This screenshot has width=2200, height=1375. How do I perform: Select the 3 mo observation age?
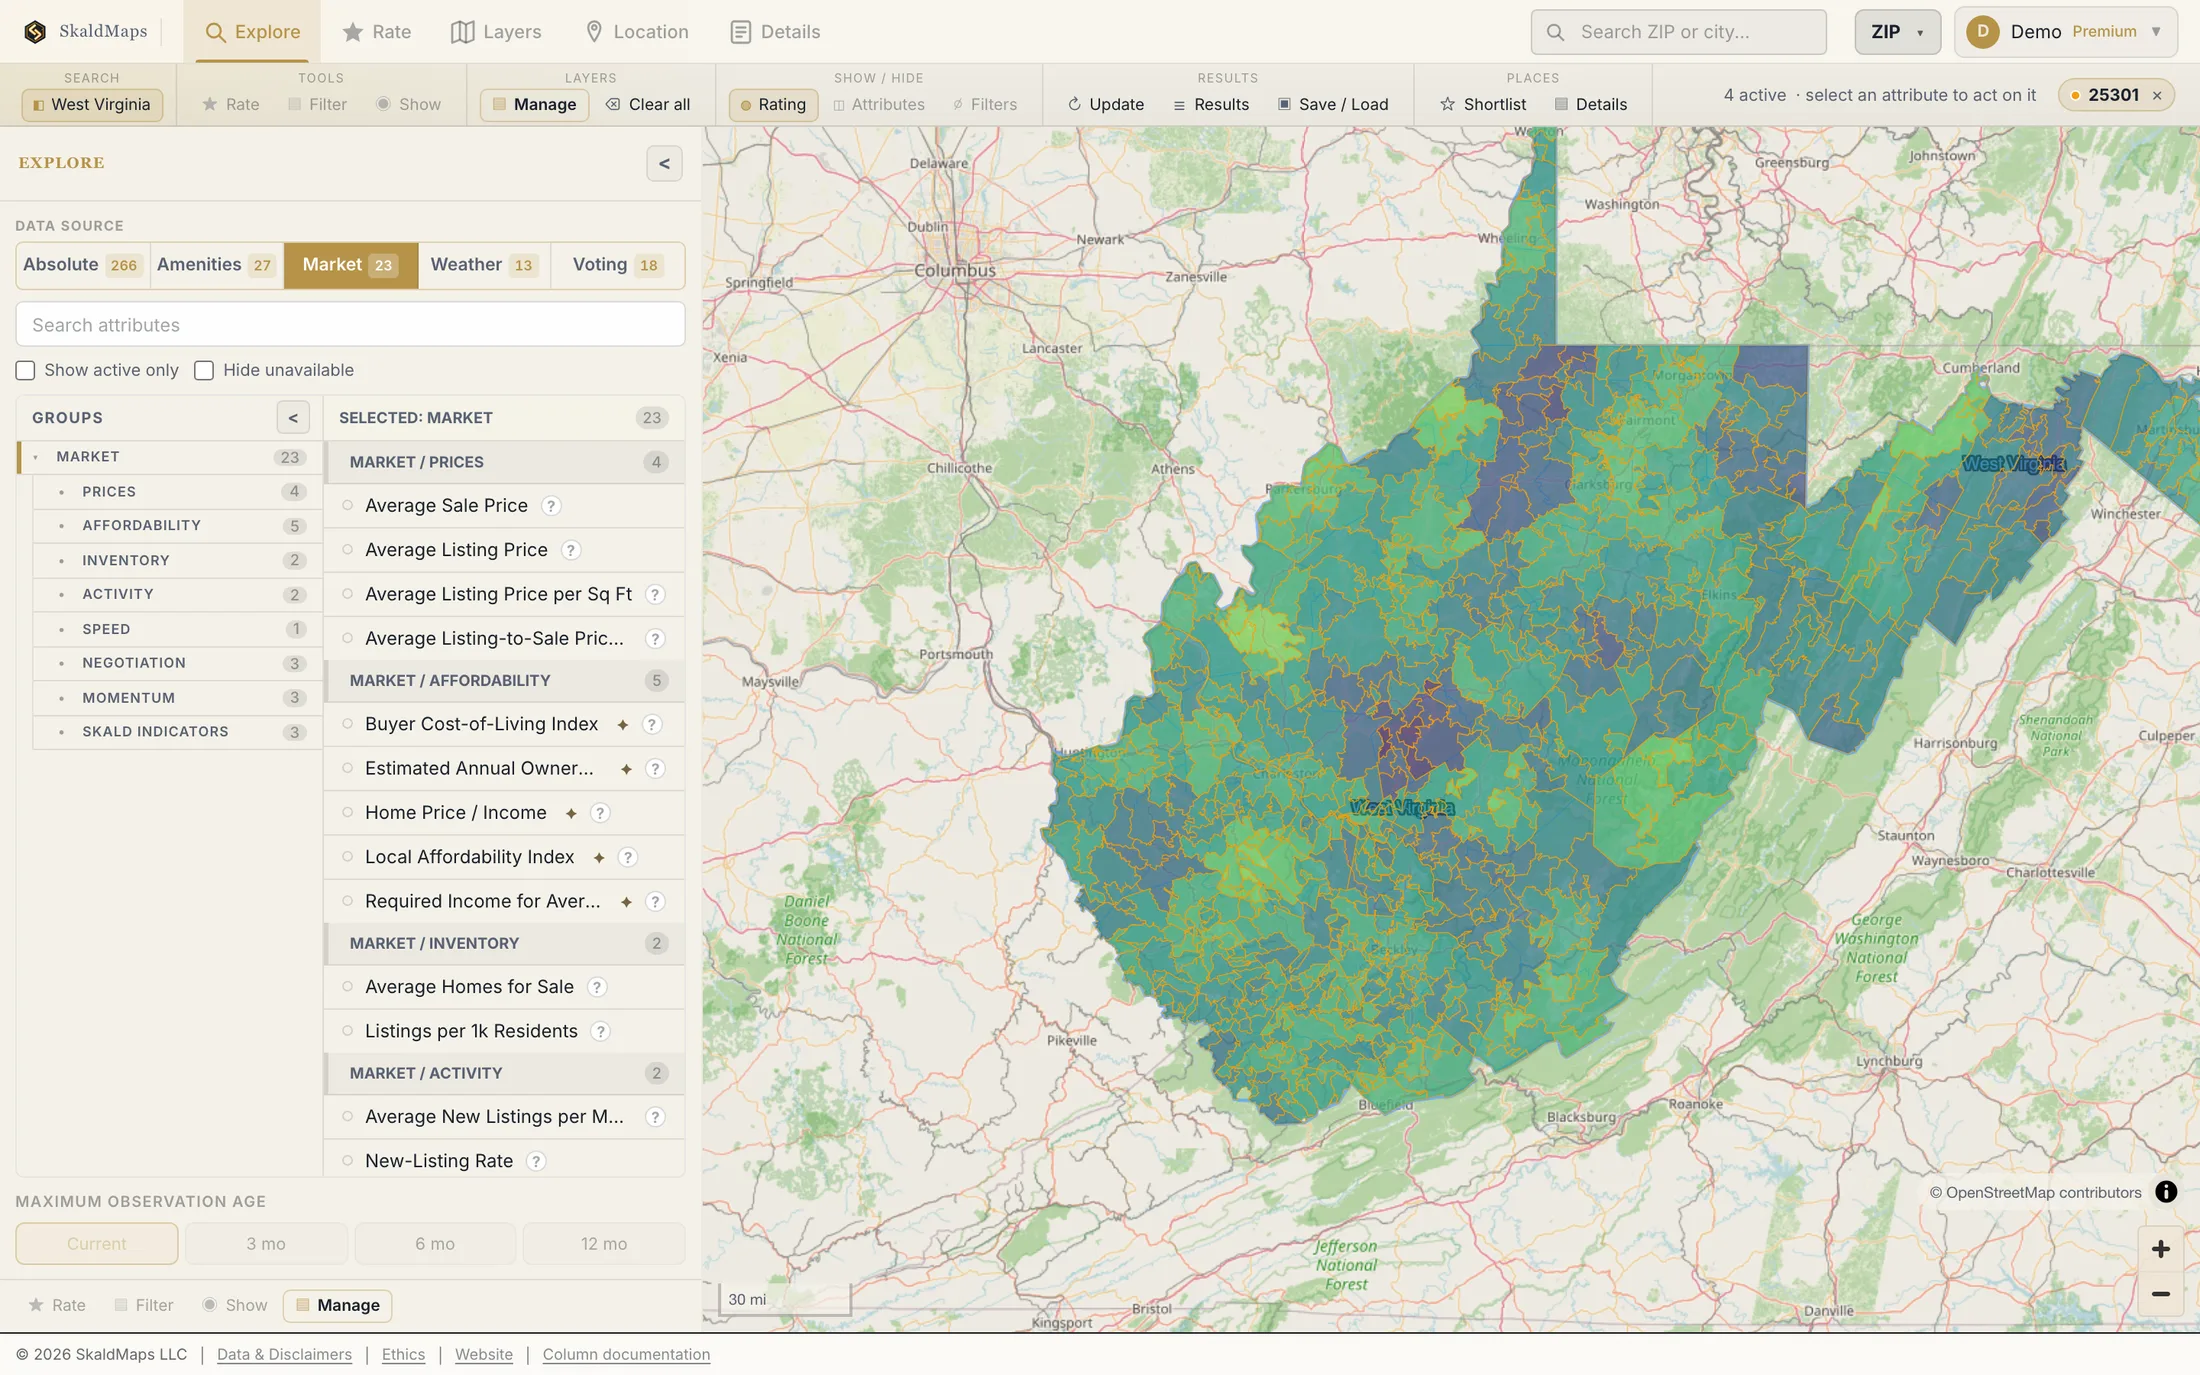[x=266, y=1244]
